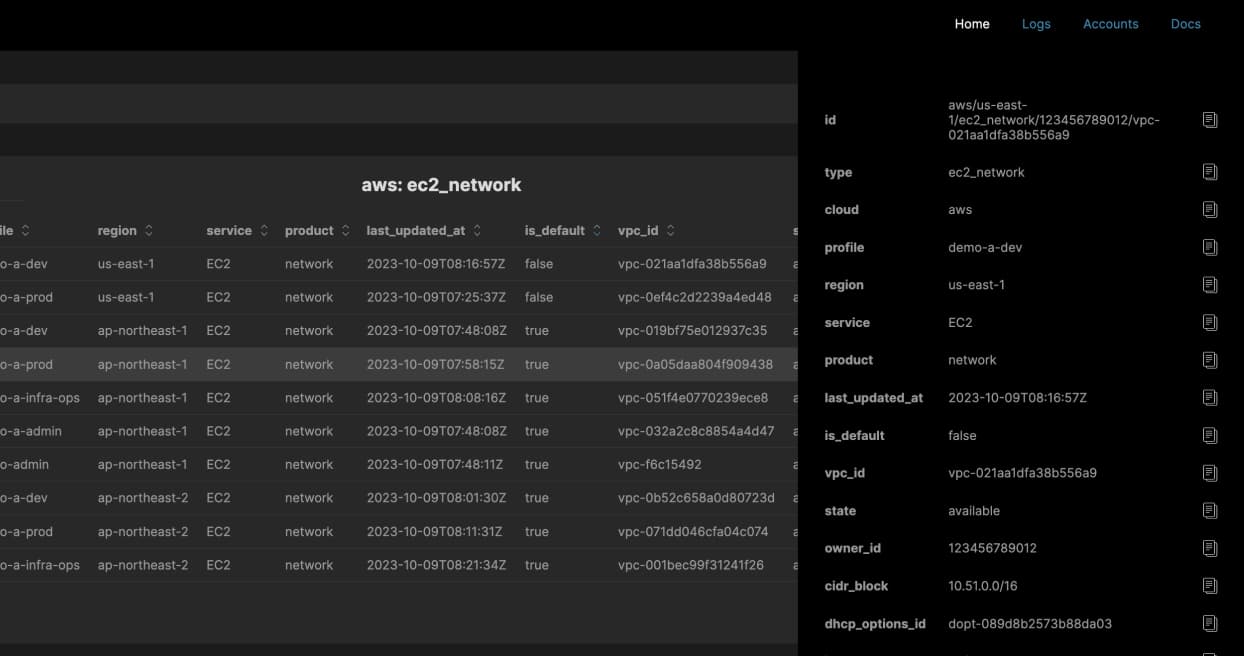Select row with vpc-f6c15492

click(399, 465)
